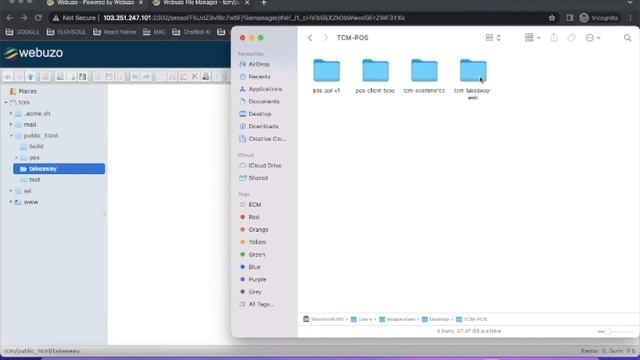The height and width of the screenshot is (360, 640).
Task: Click Webuzo file manager forward arrow
Action: pos(19,76)
